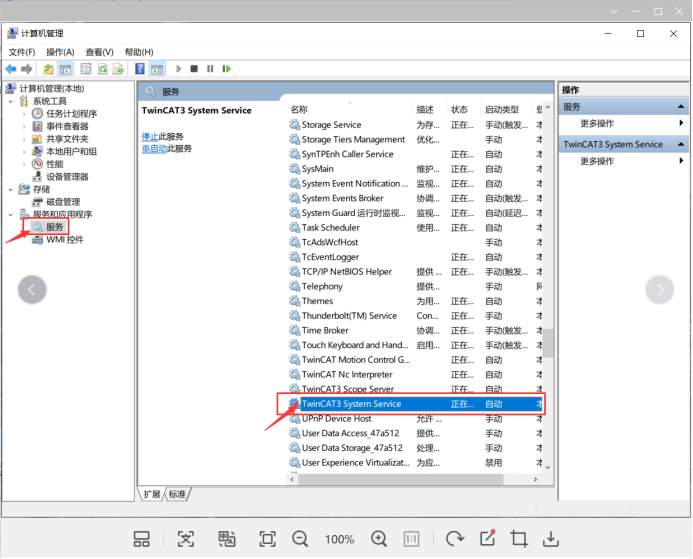Open the 操作(A) menu
This screenshot has width=693, height=559.
coord(60,52)
